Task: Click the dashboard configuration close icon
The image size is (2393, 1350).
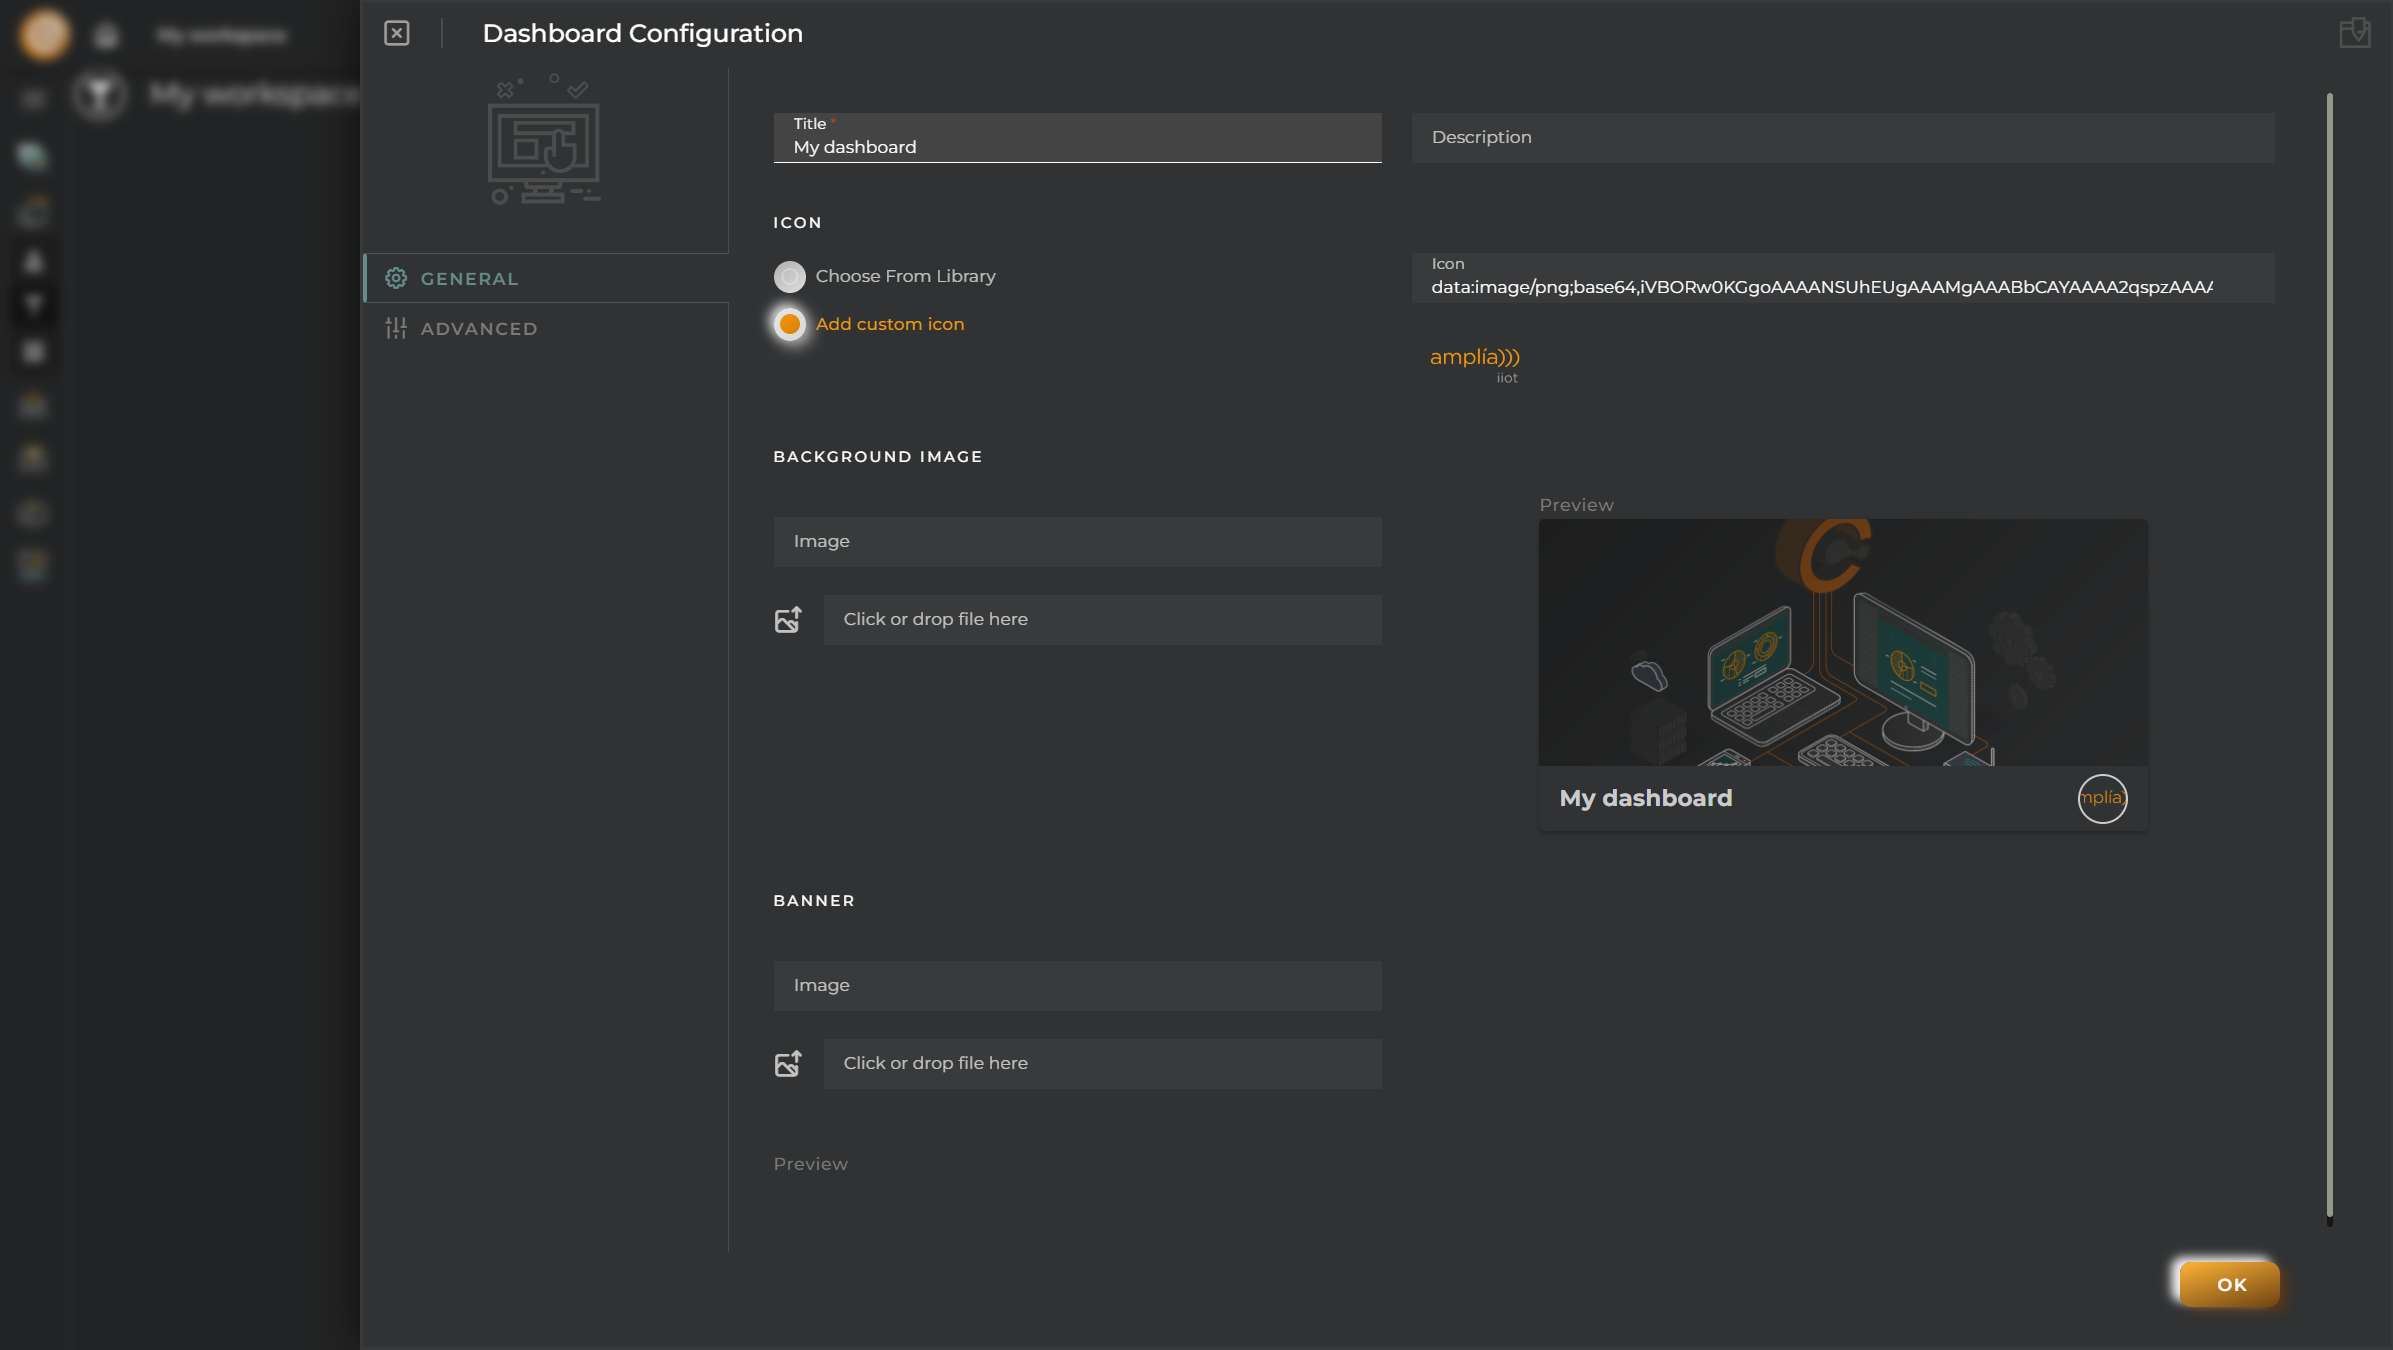Action: pyautogui.click(x=396, y=33)
